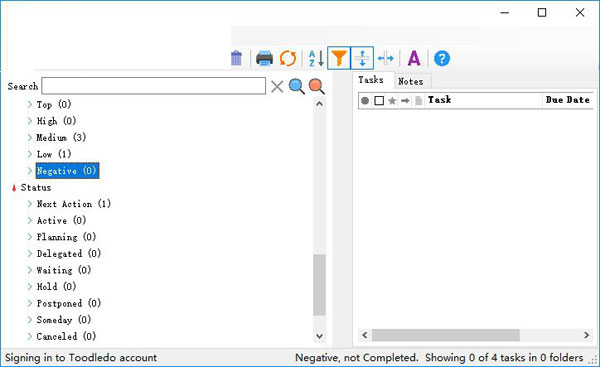The height and width of the screenshot is (367, 600).
Task: Clear search with the X icon
Action: 277,86
